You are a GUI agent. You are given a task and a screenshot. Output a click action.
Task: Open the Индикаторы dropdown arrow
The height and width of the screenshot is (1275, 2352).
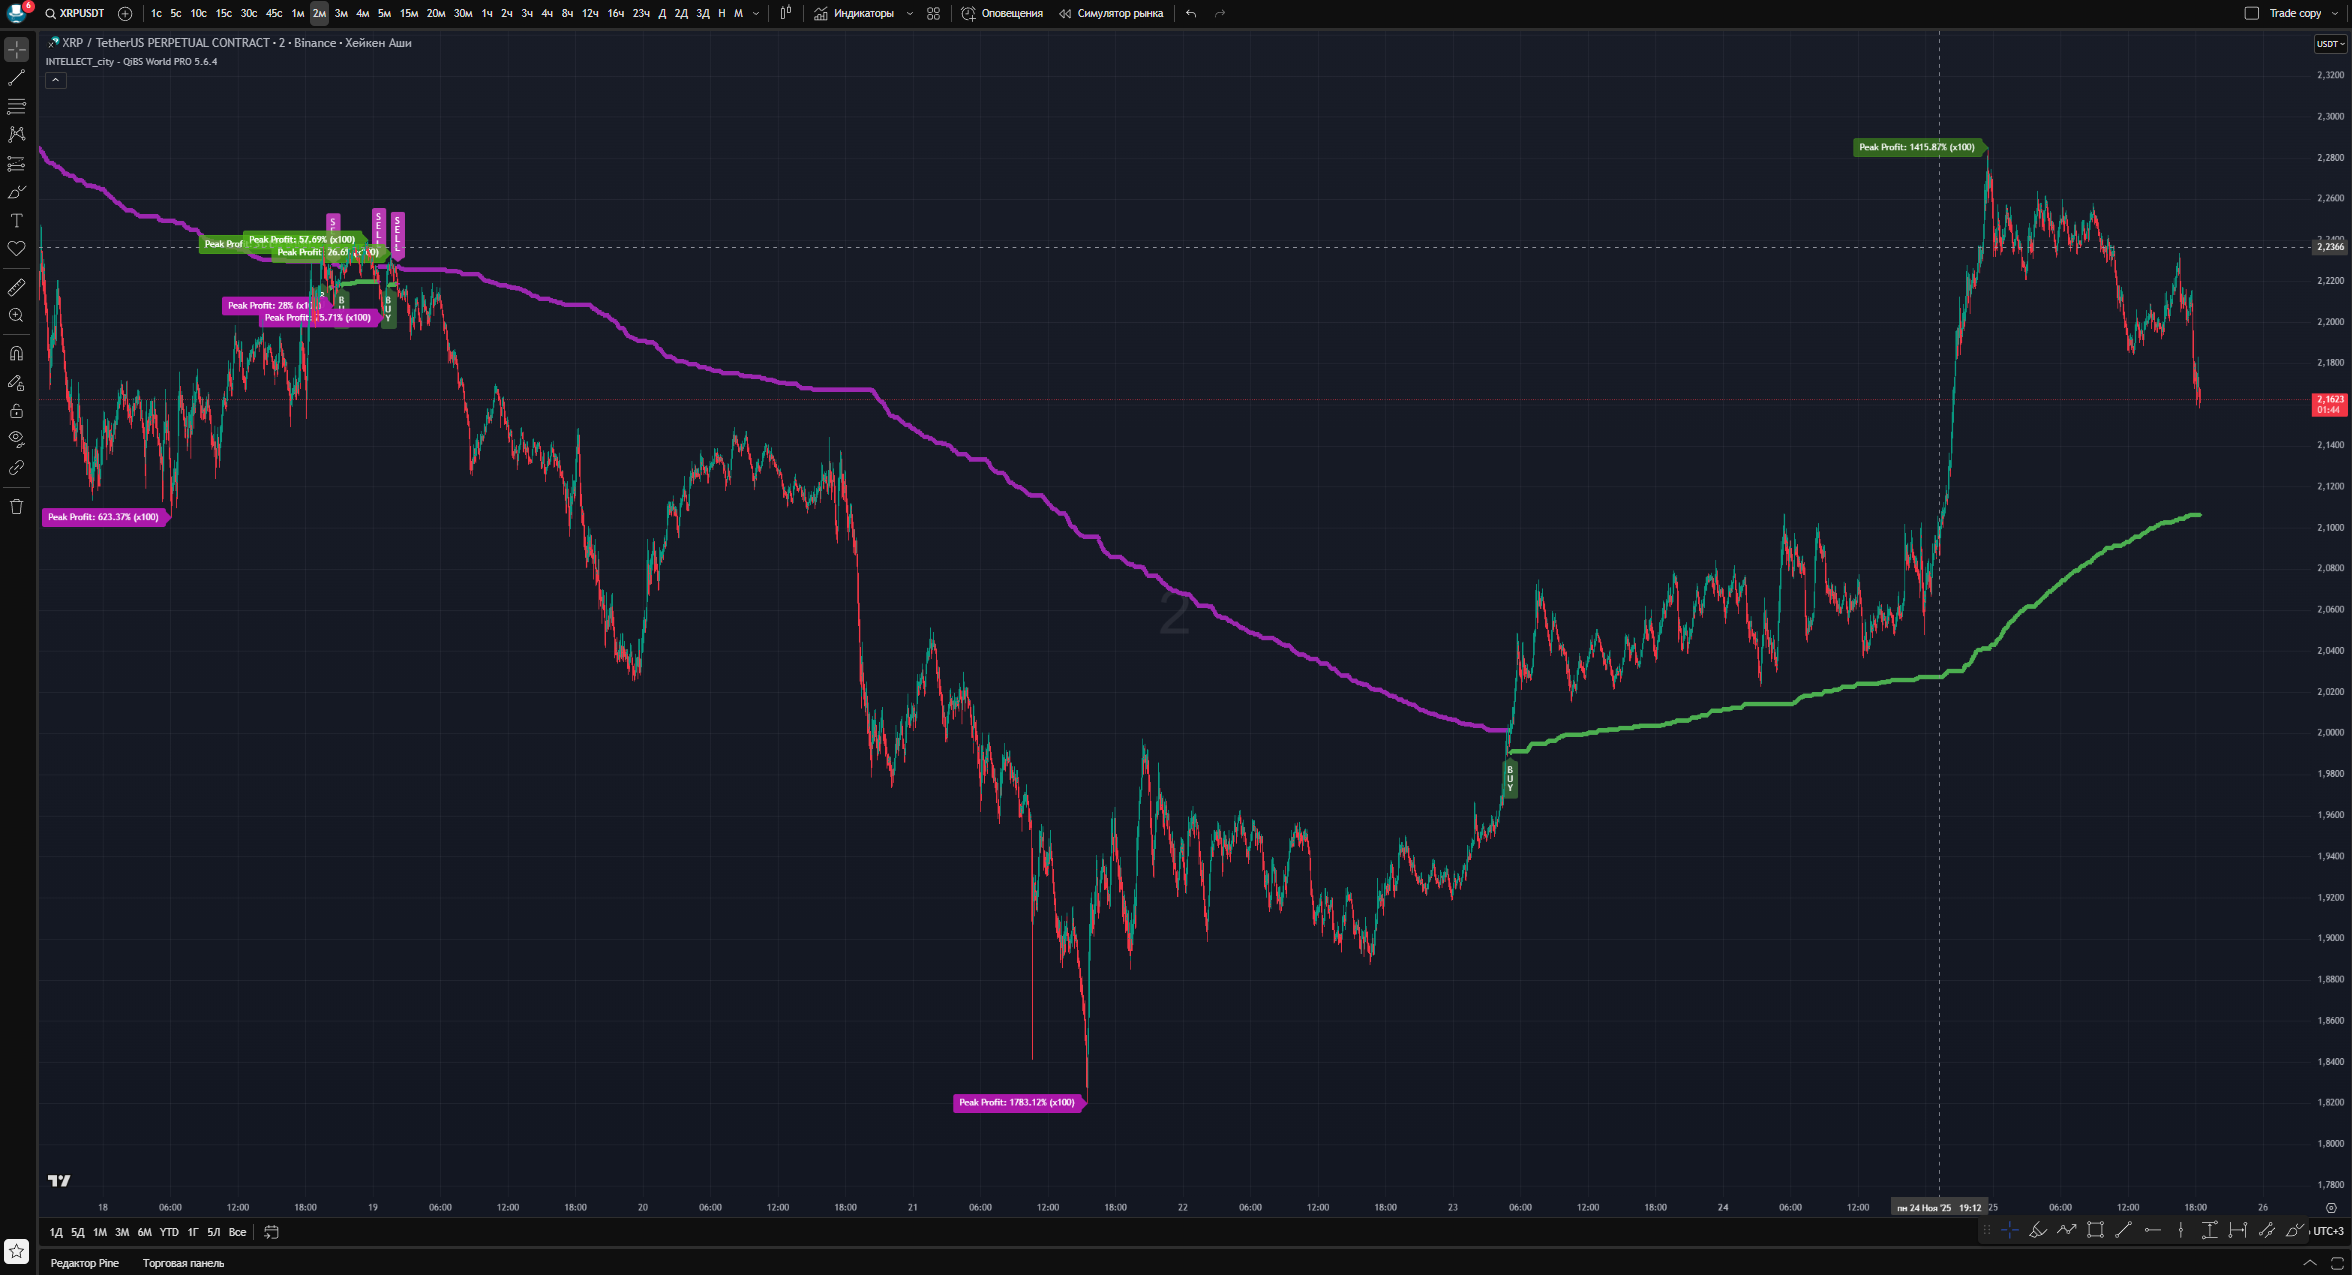click(x=909, y=13)
